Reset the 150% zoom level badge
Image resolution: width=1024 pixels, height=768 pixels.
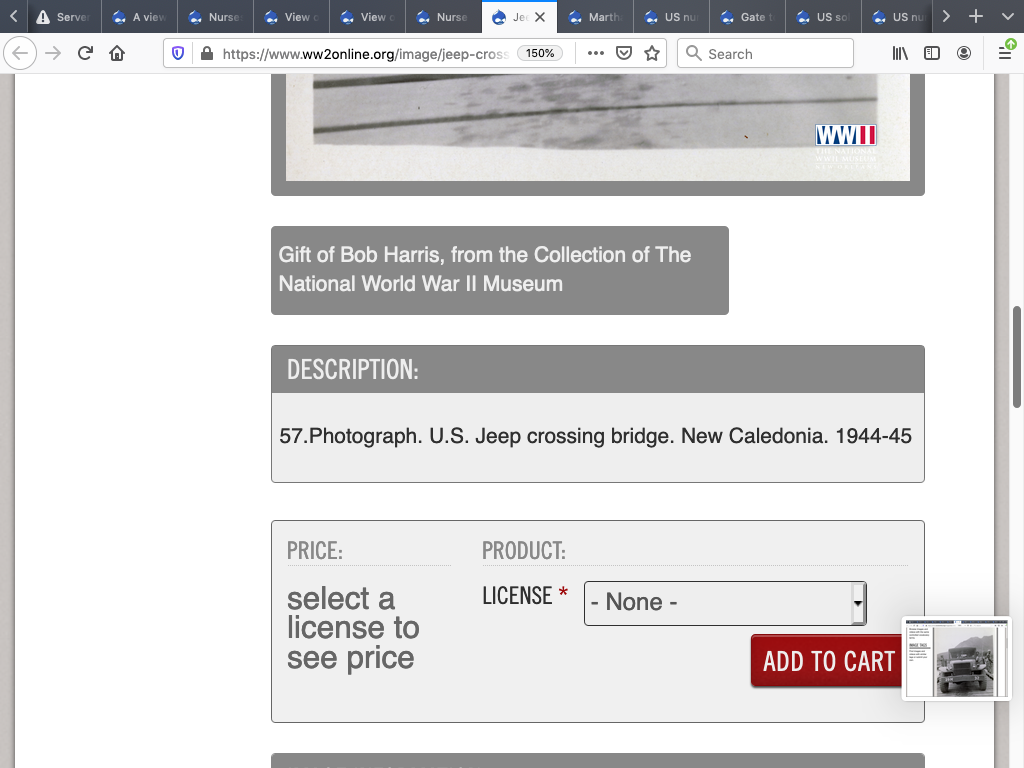pyautogui.click(x=540, y=53)
